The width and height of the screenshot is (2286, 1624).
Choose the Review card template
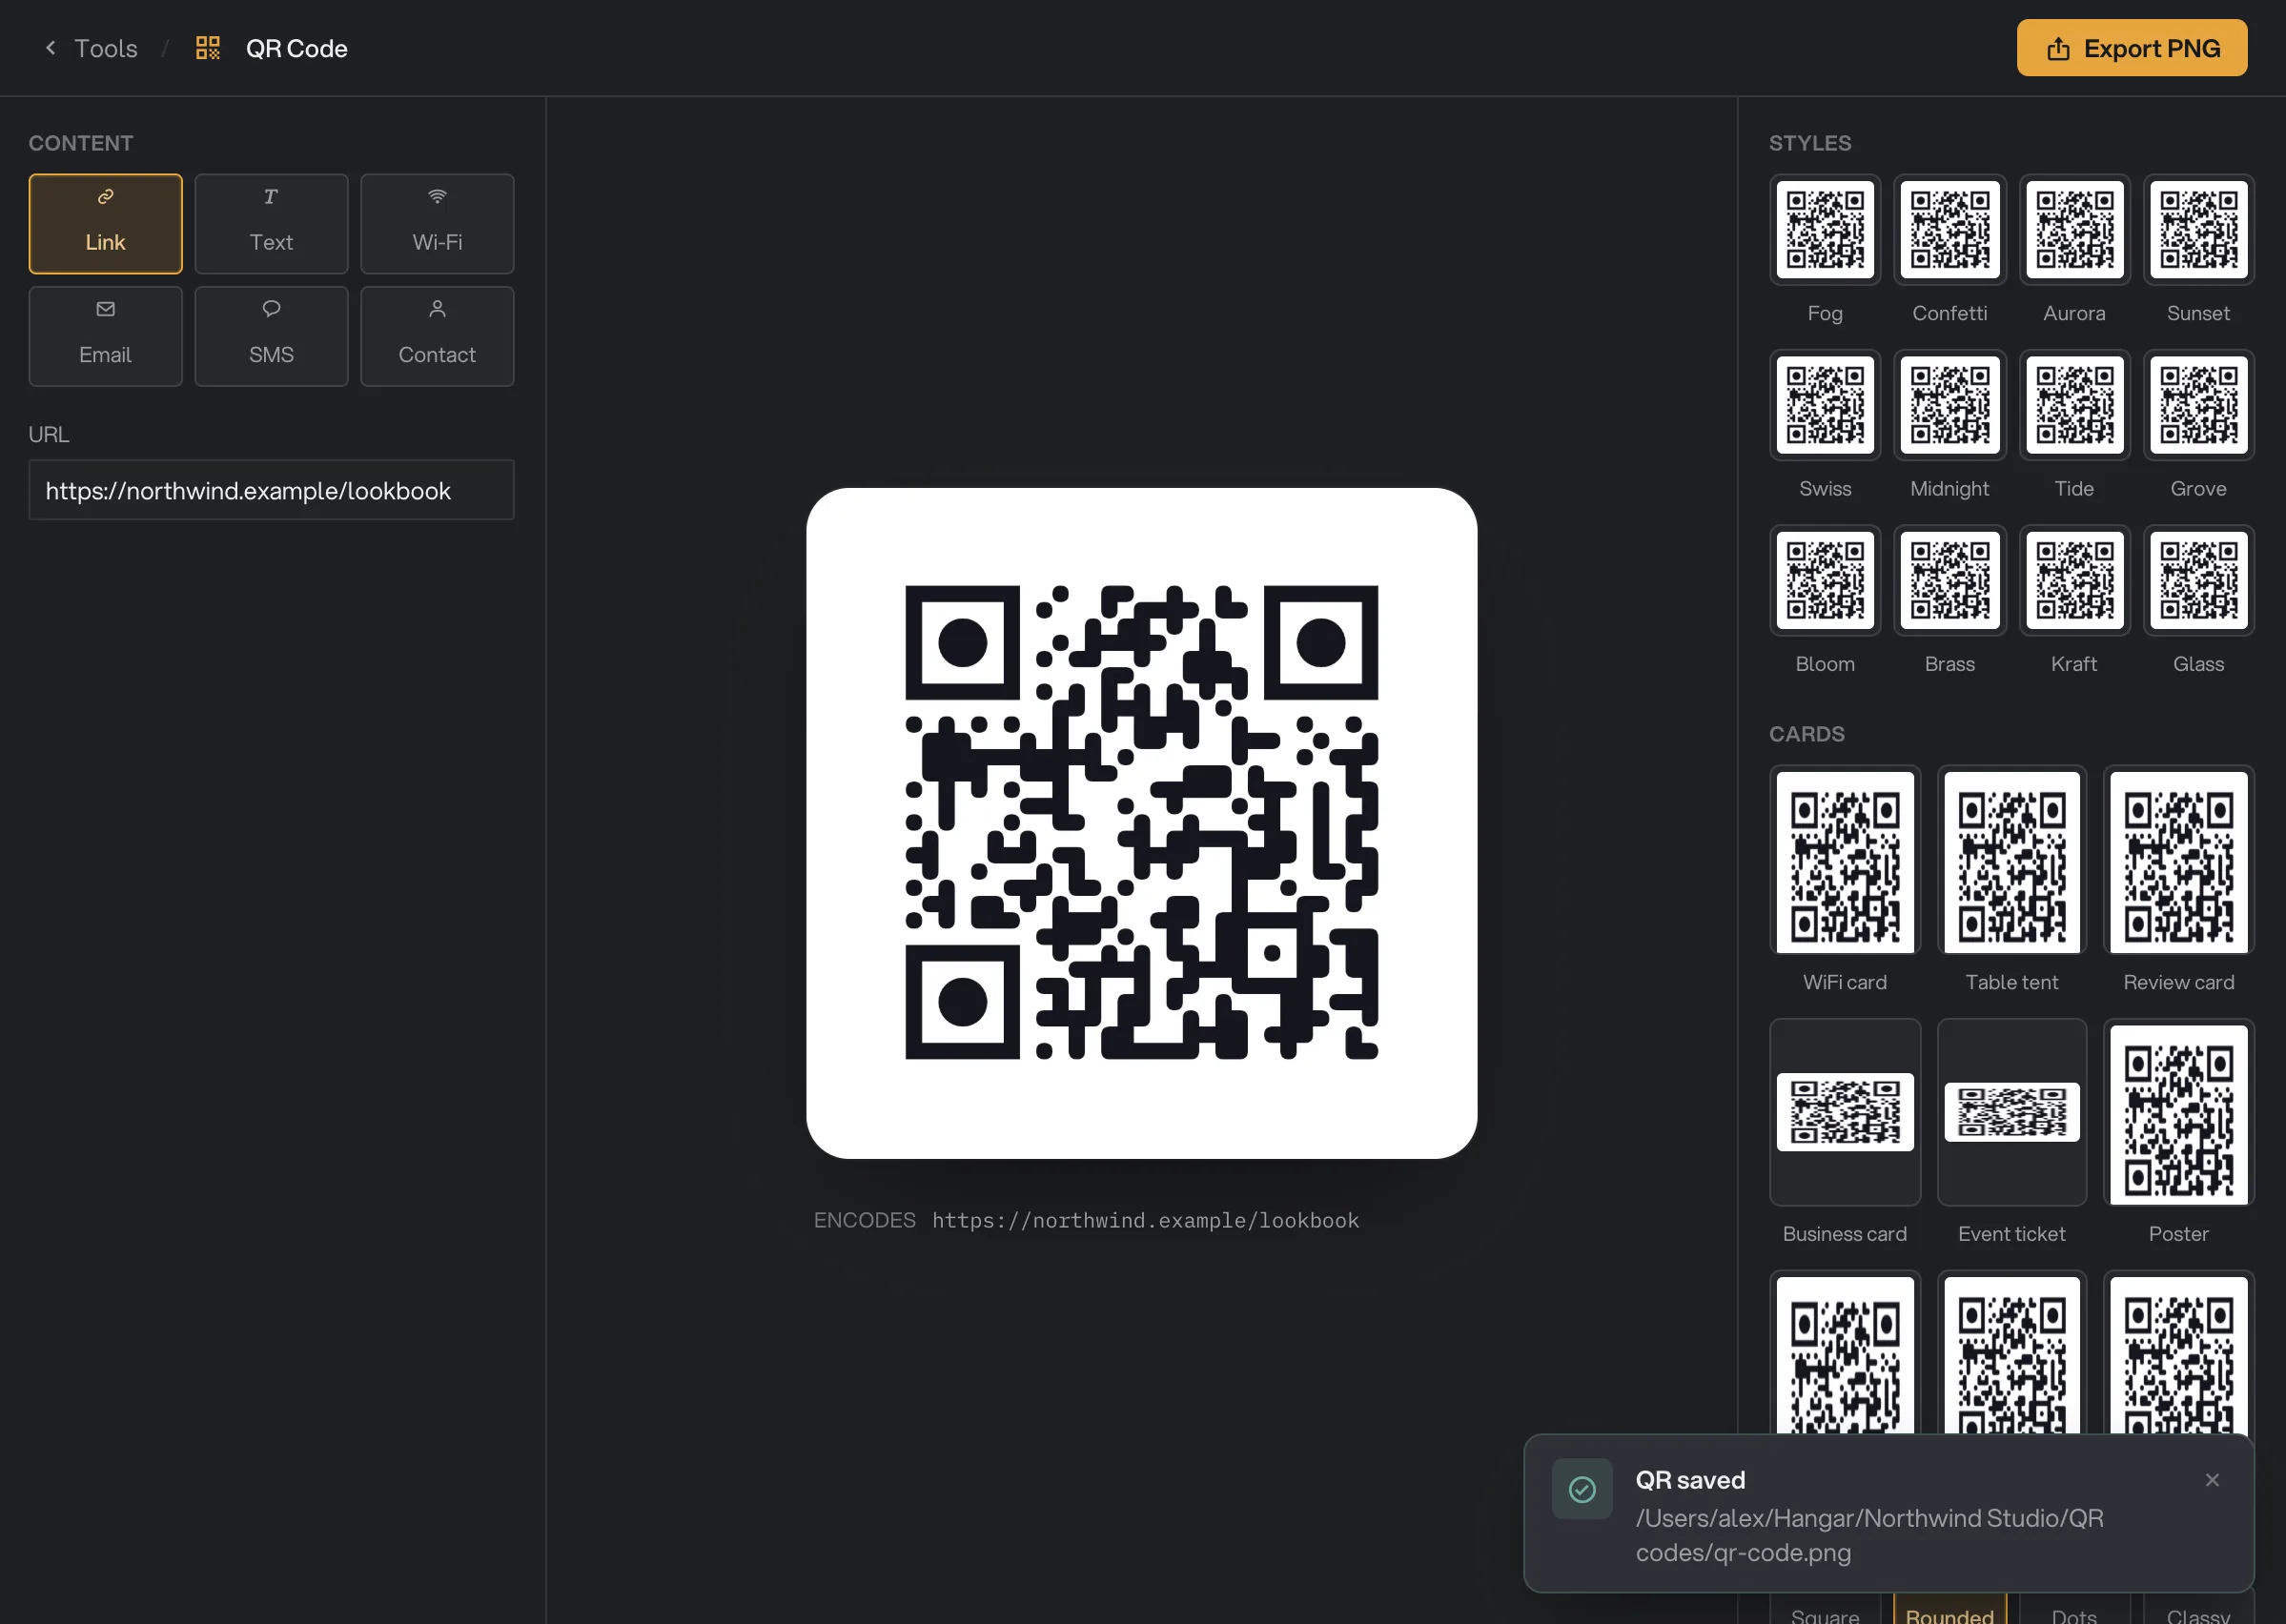point(2178,860)
